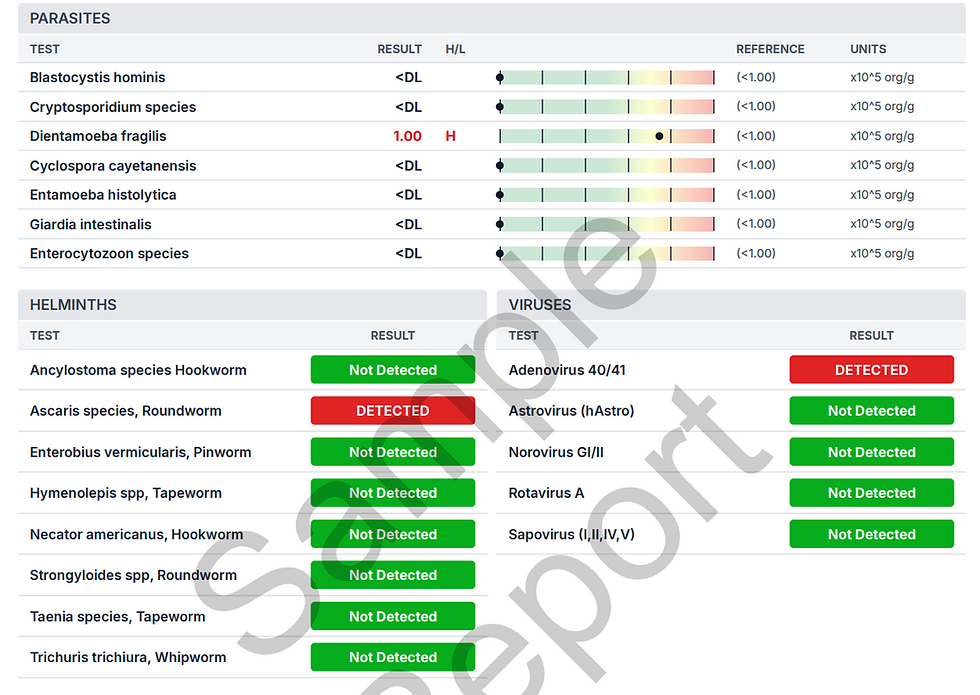Screen dimensions: 980x695
Task: Click the Viruses RESULT column header
Action: [871, 336]
